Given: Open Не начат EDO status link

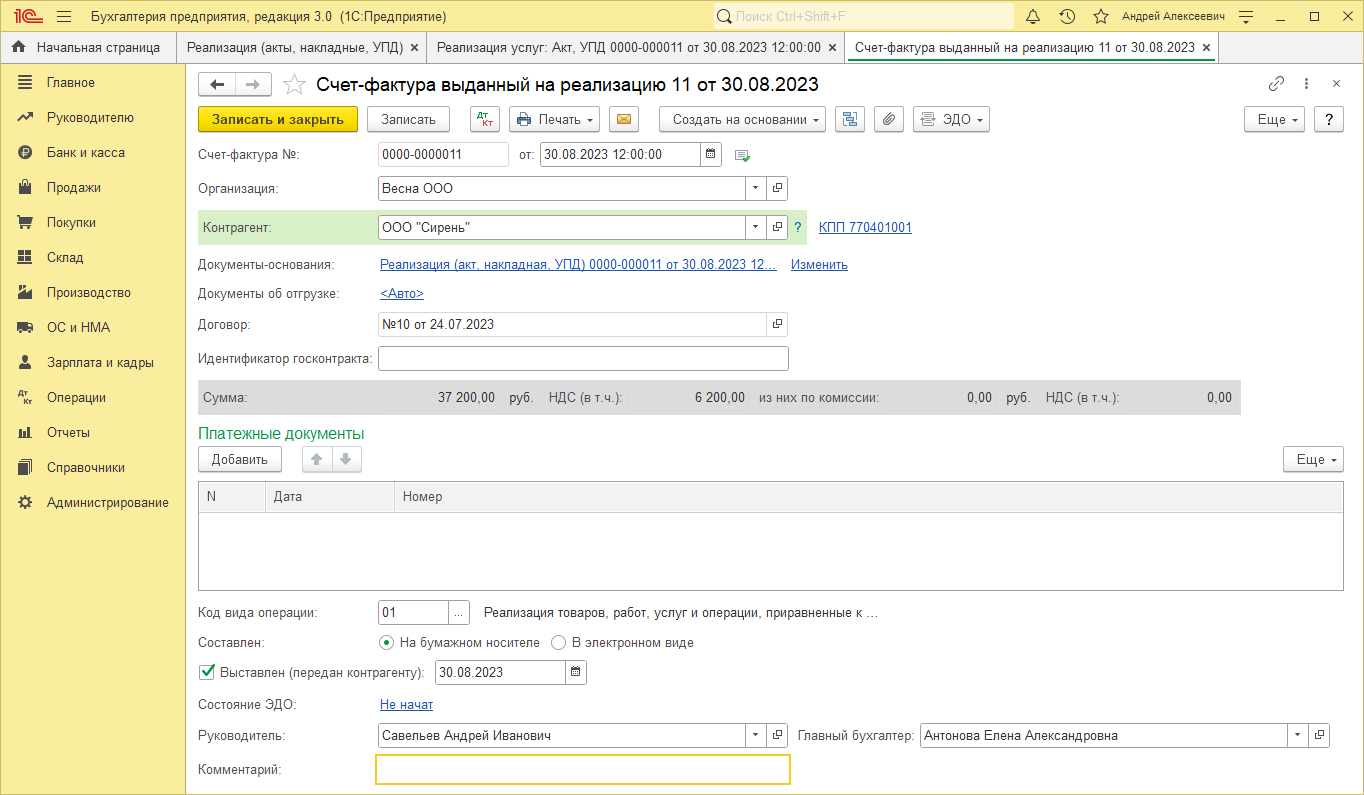Looking at the screenshot, I should tap(406, 704).
